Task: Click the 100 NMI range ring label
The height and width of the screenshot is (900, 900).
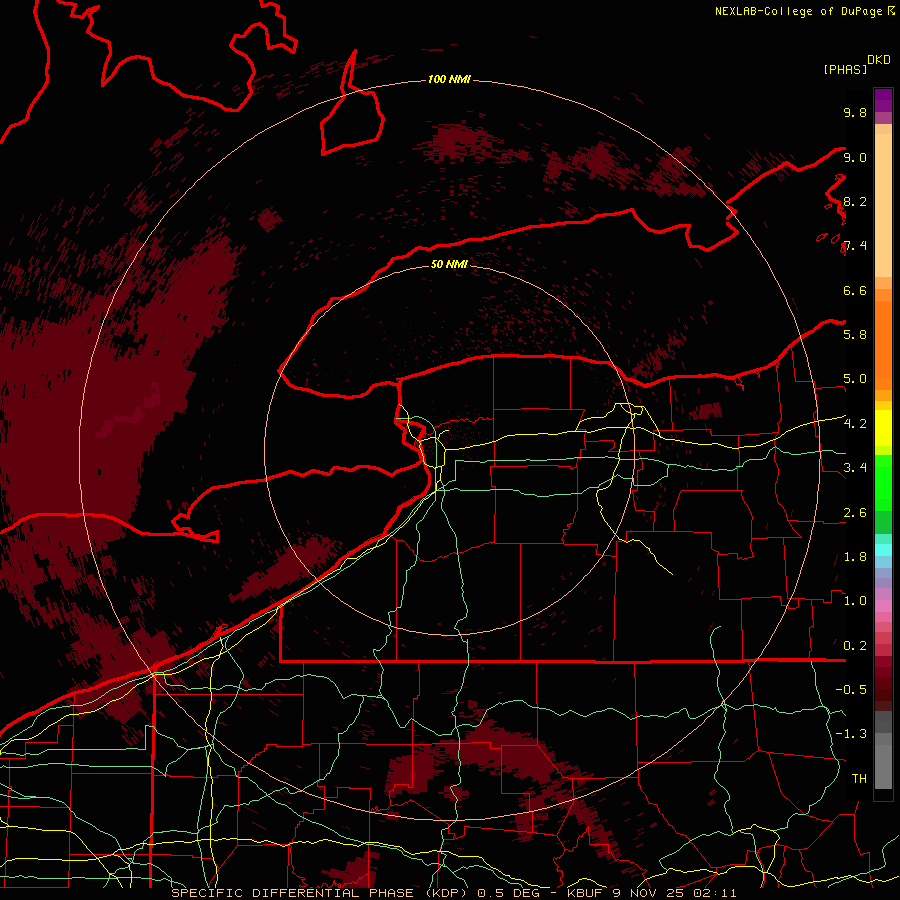Action: coord(449,79)
